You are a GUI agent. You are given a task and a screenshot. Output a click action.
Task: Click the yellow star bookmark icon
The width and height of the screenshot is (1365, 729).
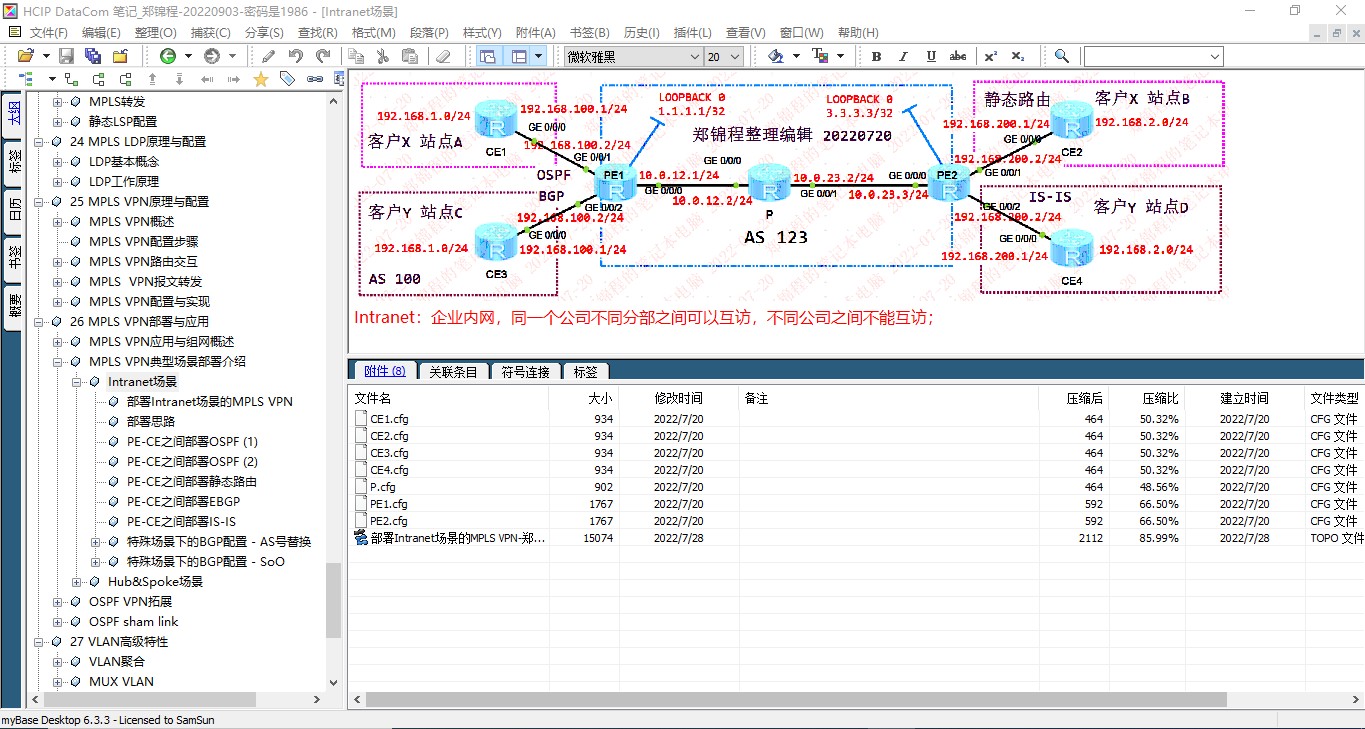tap(260, 79)
